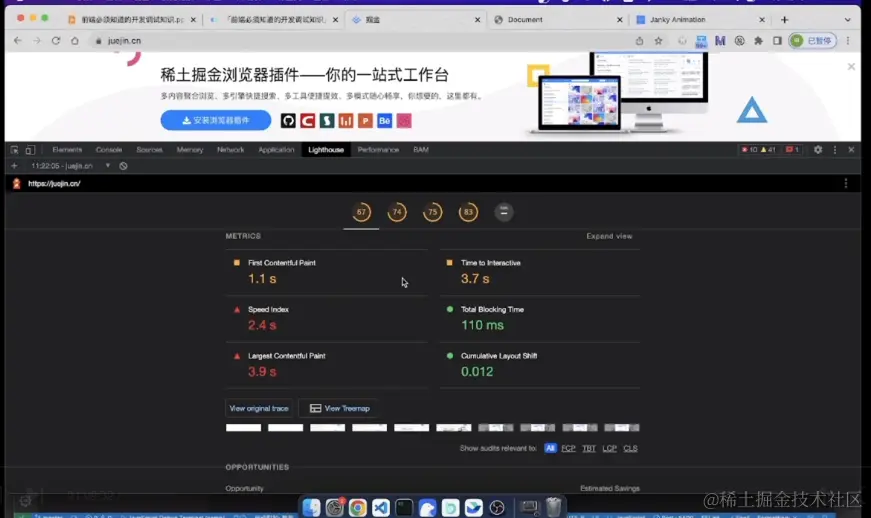Viewport: 871px width, 518px height.
Task: Open Visual Studio Code from the dock
Action: [381, 507]
